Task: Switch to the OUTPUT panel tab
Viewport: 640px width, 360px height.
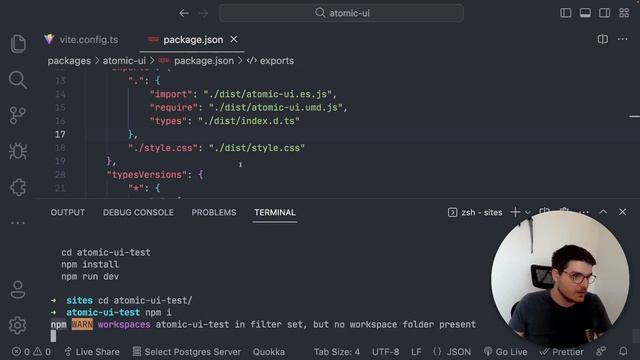Action: point(68,213)
